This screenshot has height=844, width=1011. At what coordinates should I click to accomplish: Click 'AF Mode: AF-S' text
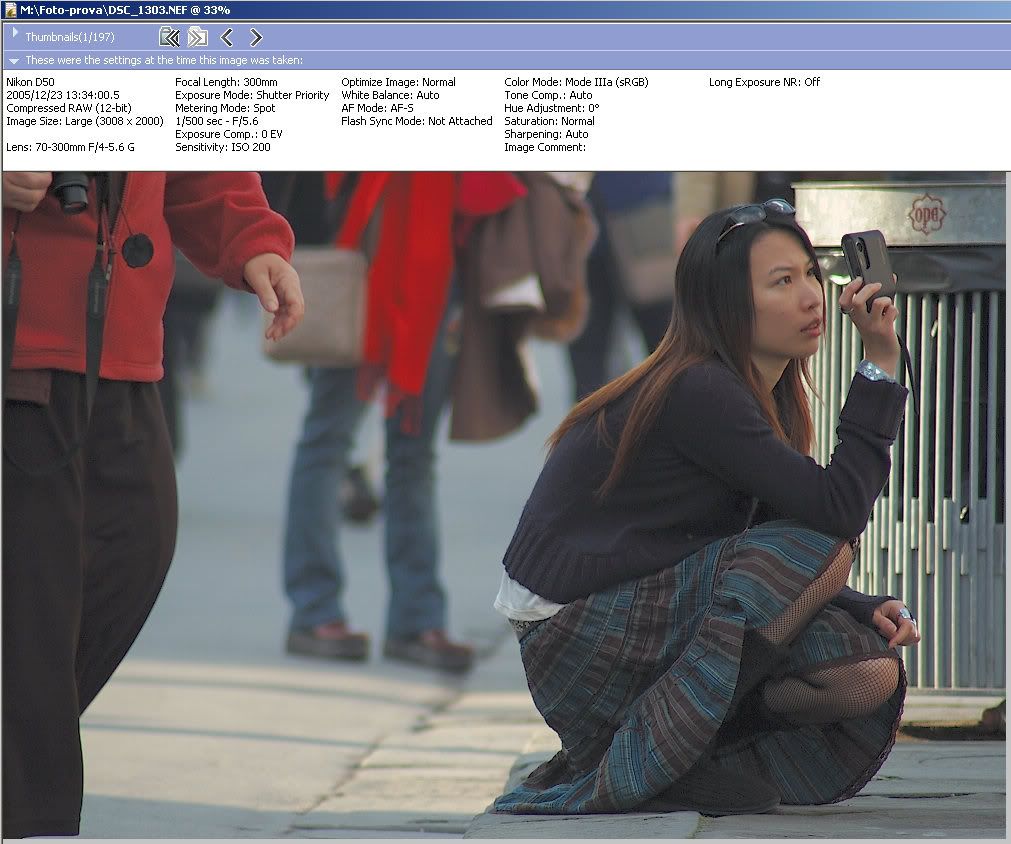coord(377,108)
